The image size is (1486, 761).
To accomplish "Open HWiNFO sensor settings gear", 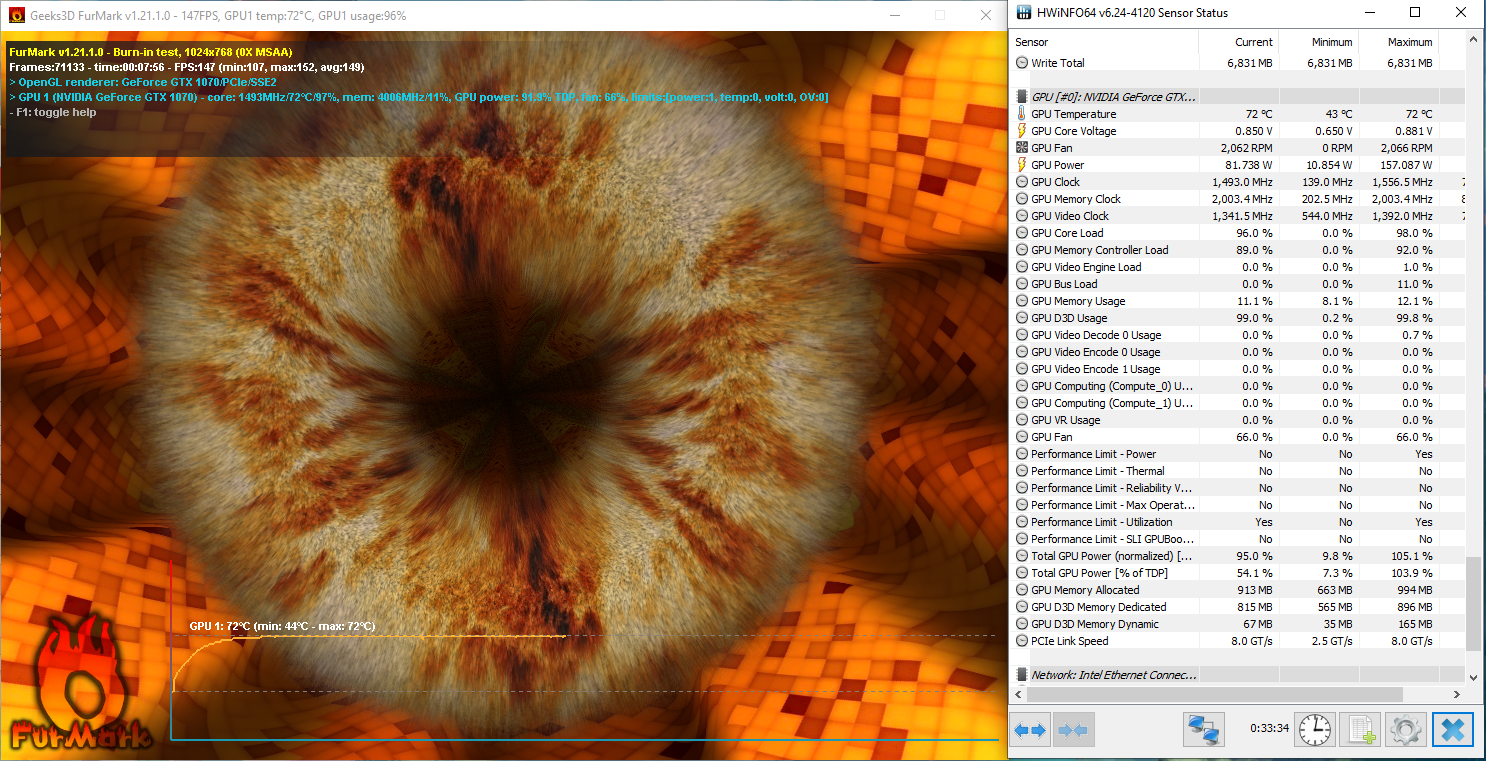I will tap(1406, 731).
